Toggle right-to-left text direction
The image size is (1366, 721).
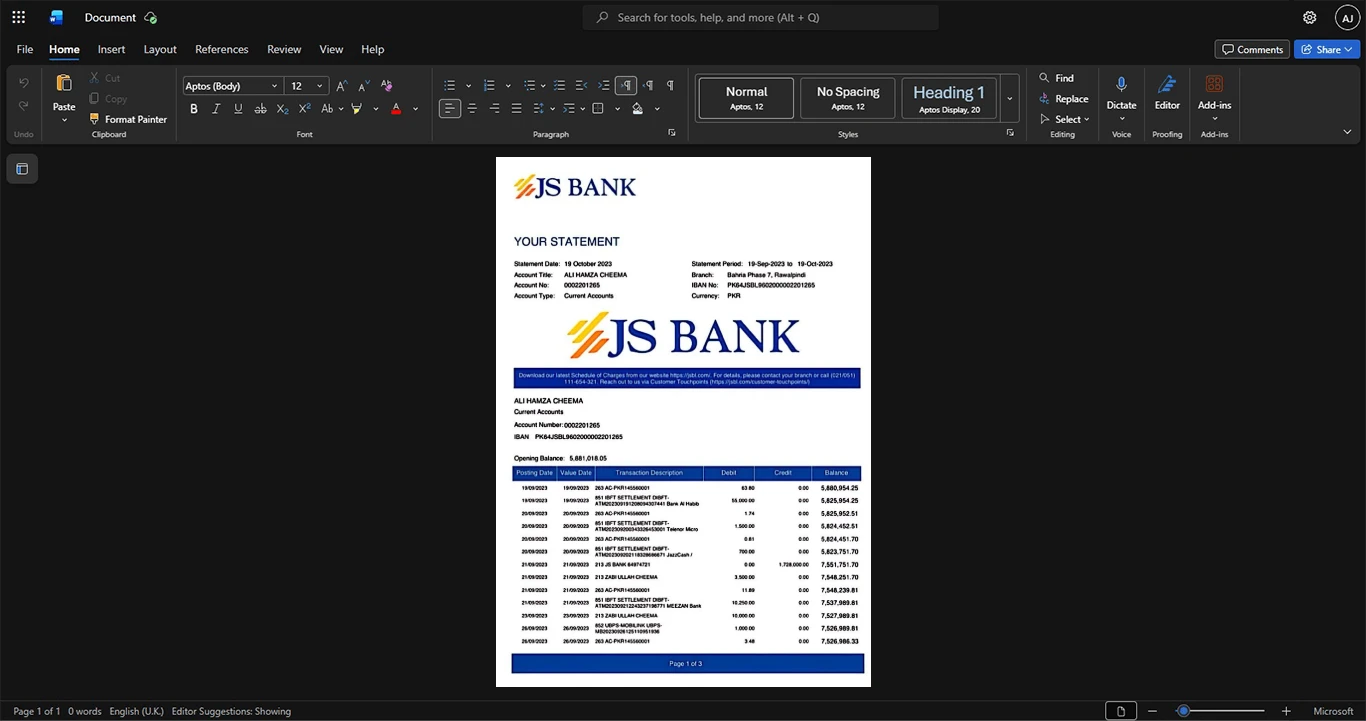pyautogui.click(x=648, y=86)
